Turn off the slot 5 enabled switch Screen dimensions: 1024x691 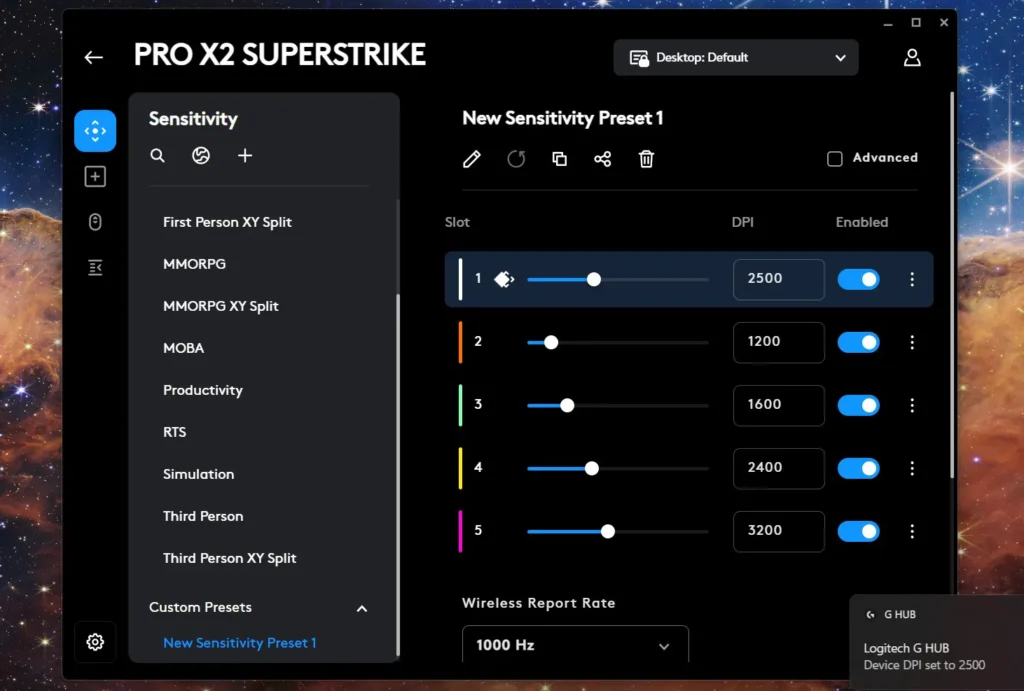click(858, 531)
